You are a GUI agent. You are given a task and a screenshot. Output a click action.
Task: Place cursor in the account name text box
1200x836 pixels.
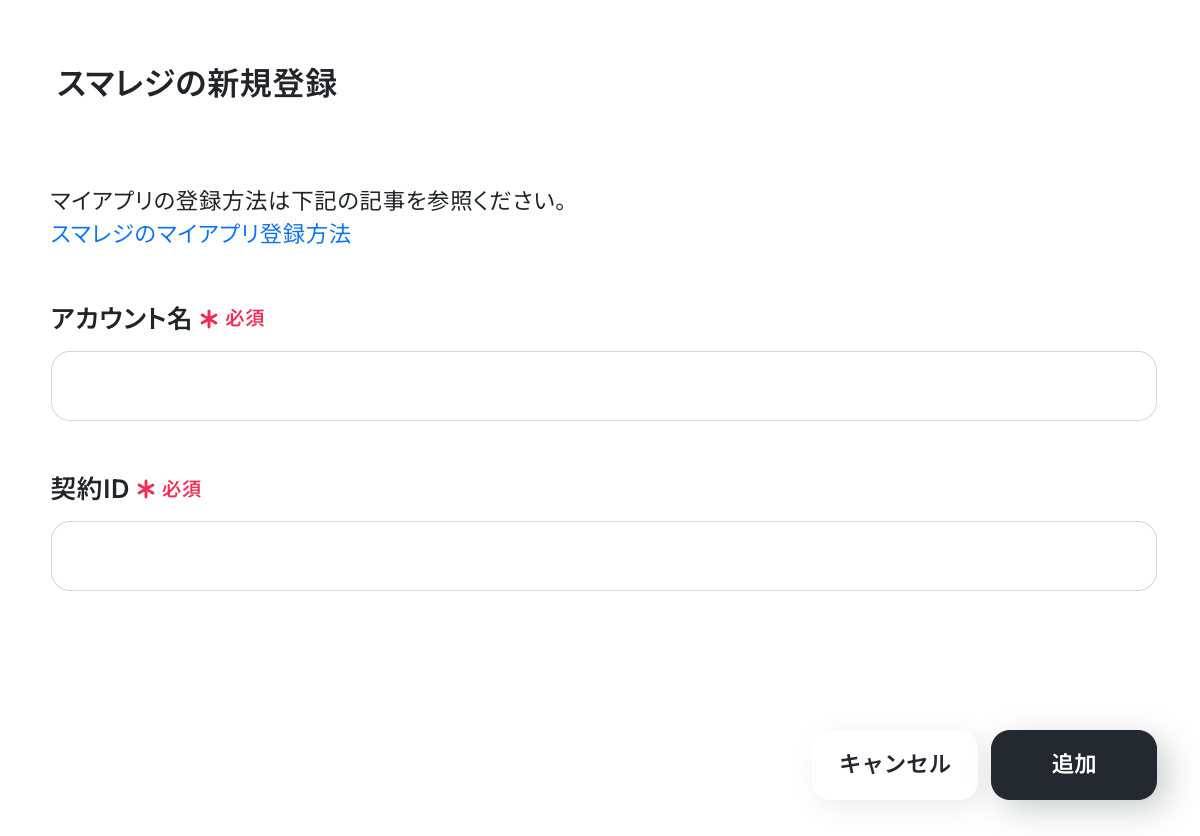coord(604,386)
